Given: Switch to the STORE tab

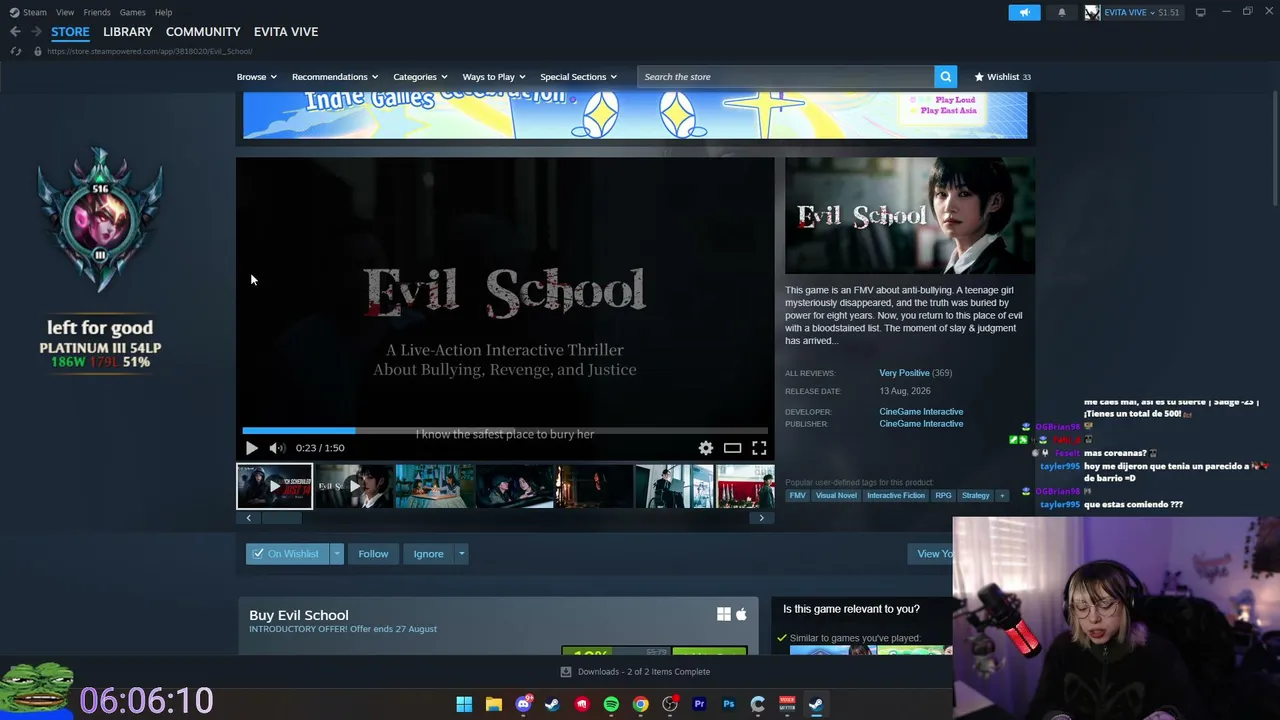Looking at the screenshot, I should pos(70,32).
